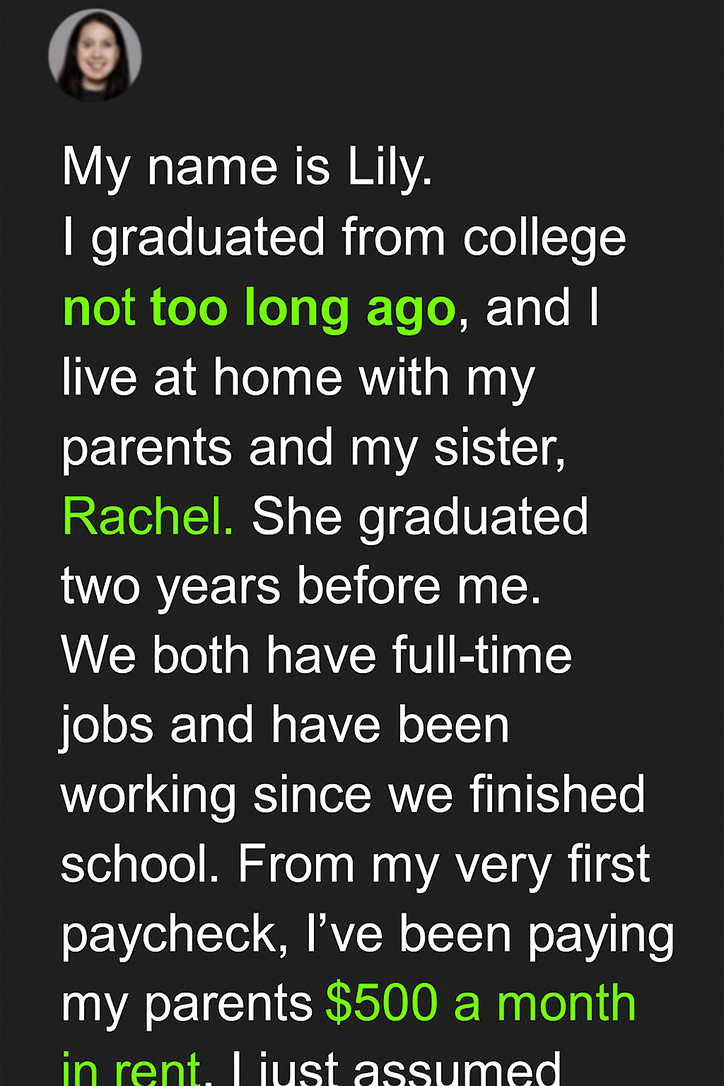Select the green highlighted name "Rachel."
Image resolution: width=724 pixels, height=1086 pixels.
[148, 516]
